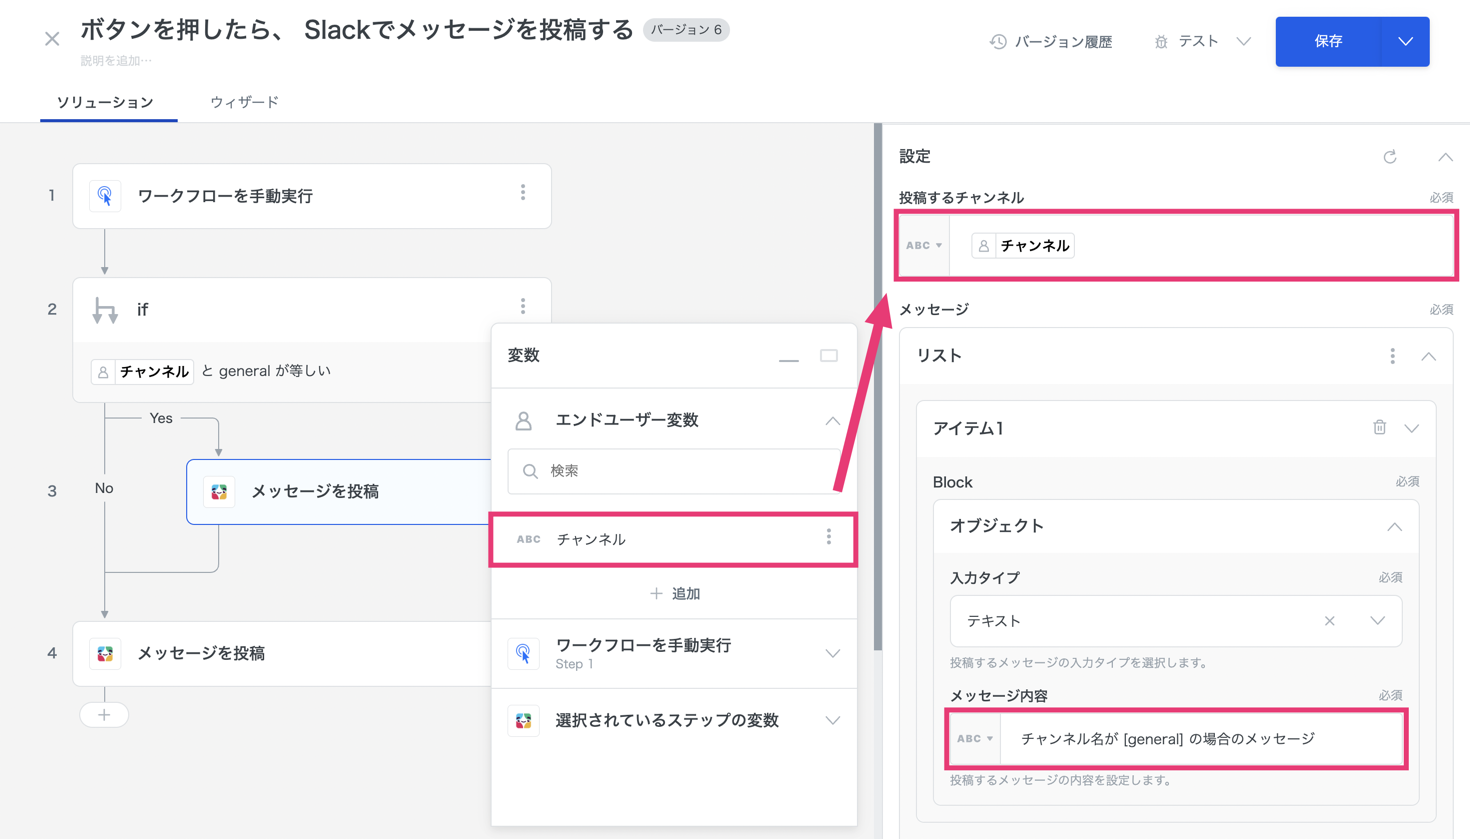
Task: Click 追加 to add a variable
Action: pos(675,594)
